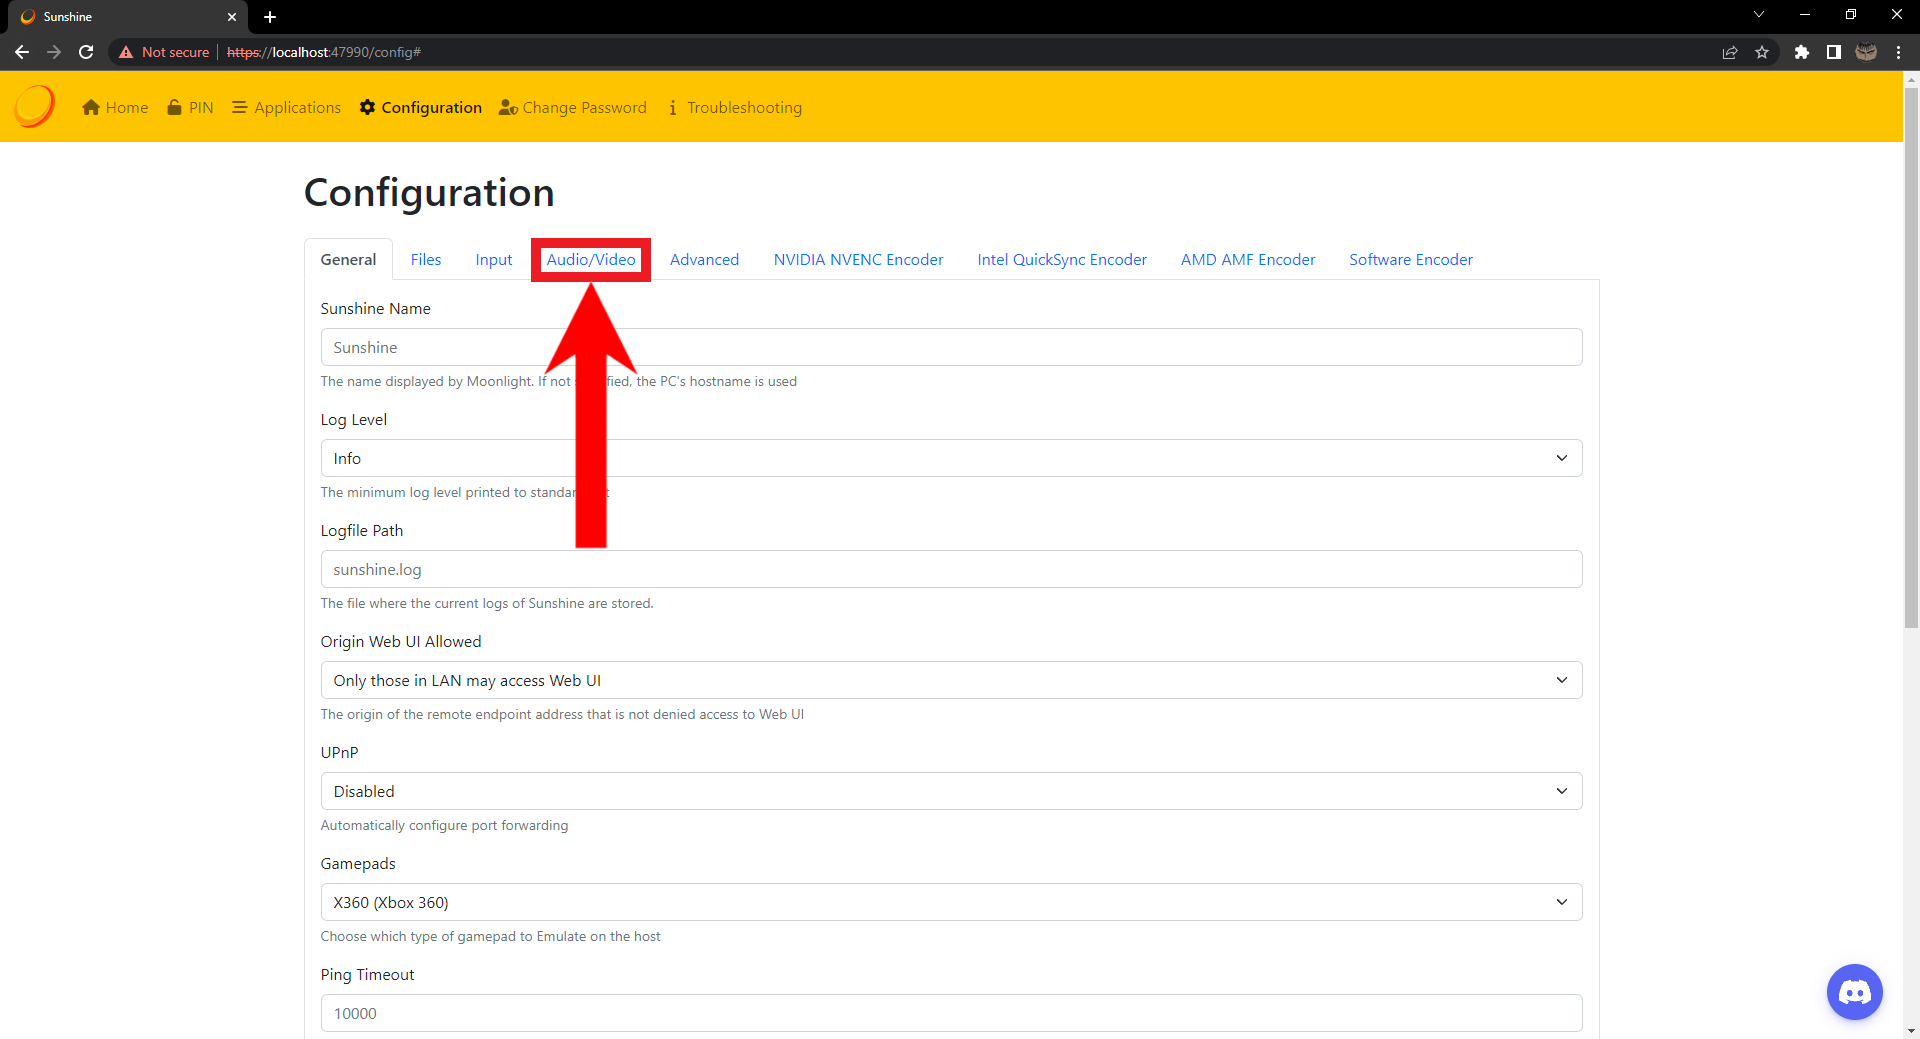Expand the UPnP dropdown
The height and width of the screenshot is (1039, 1920).
click(951, 791)
